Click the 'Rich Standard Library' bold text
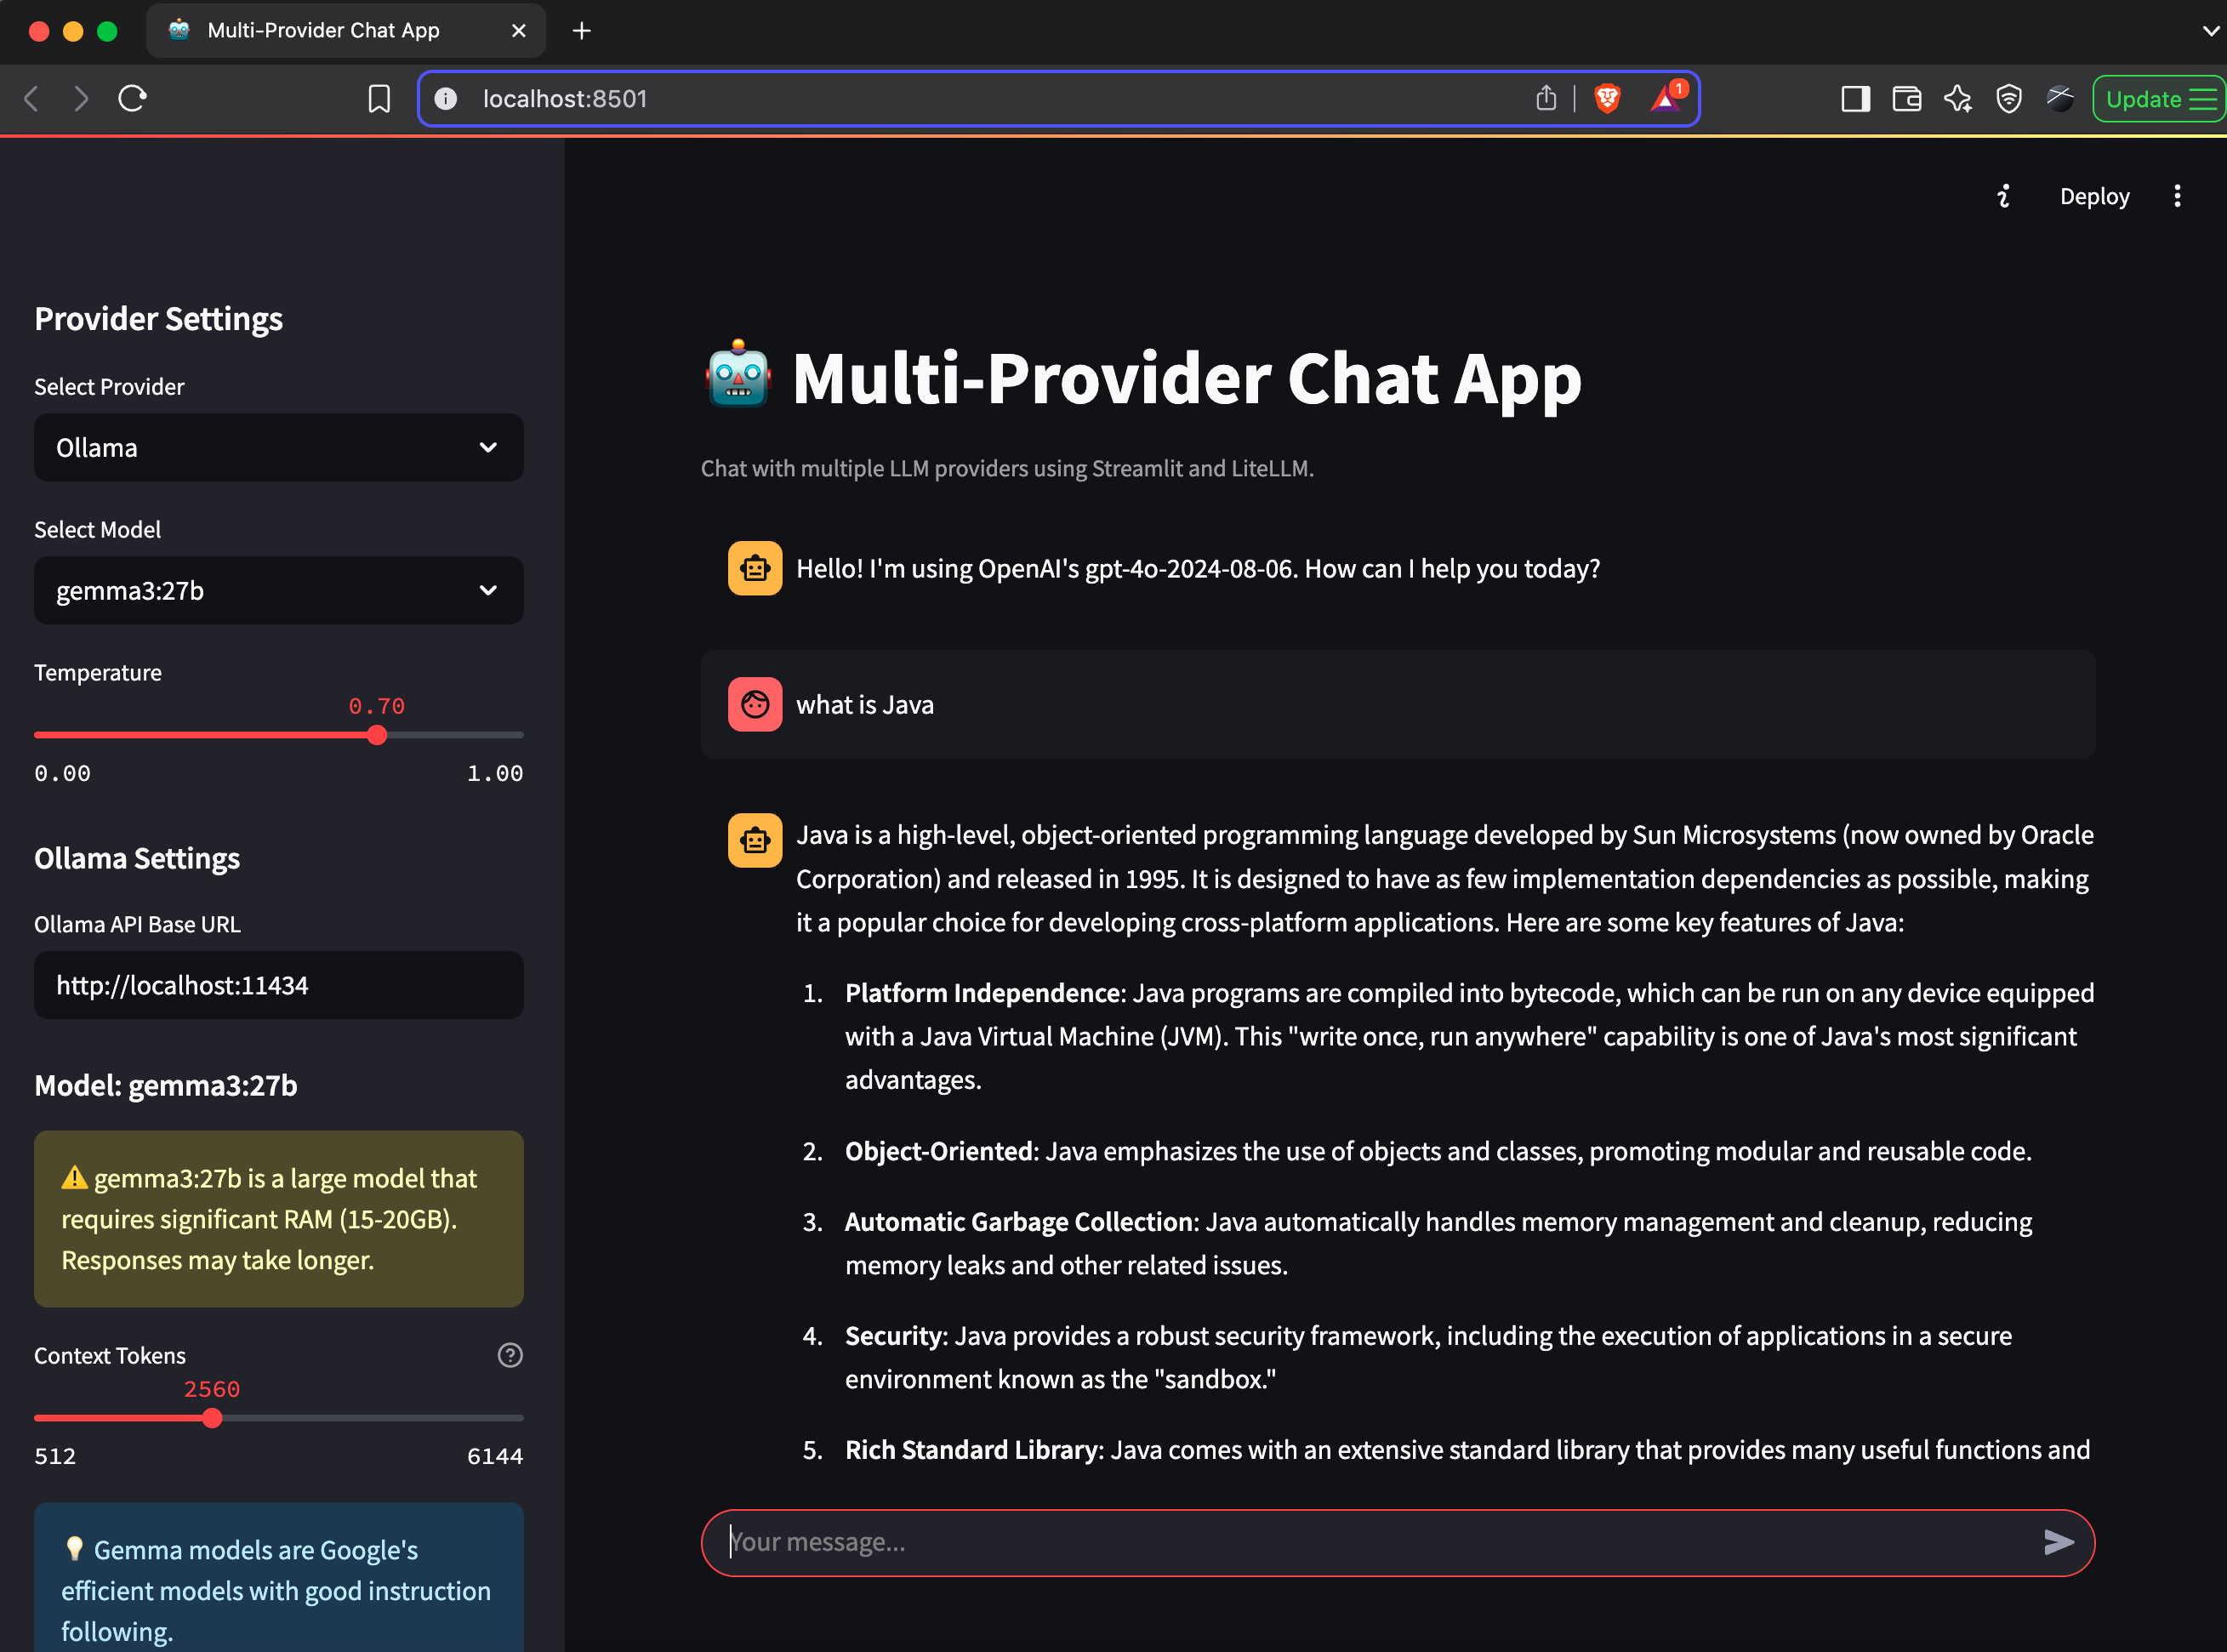The width and height of the screenshot is (2227, 1652). click(971, 1450)
